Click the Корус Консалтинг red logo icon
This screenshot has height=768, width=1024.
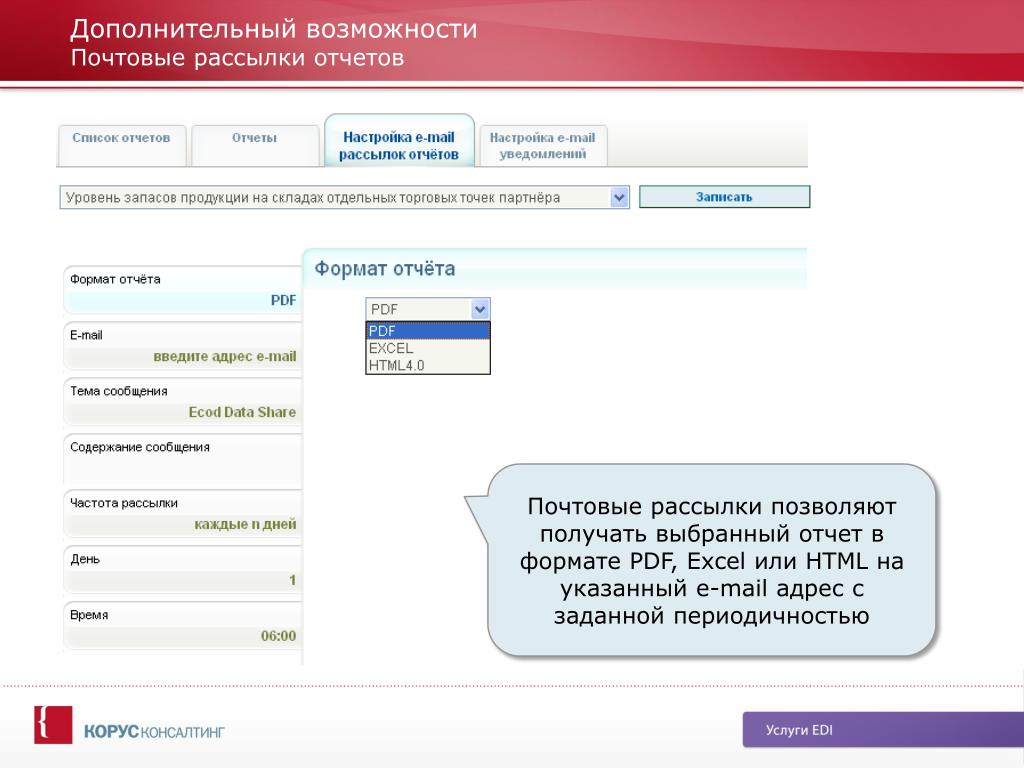[53, 724]
